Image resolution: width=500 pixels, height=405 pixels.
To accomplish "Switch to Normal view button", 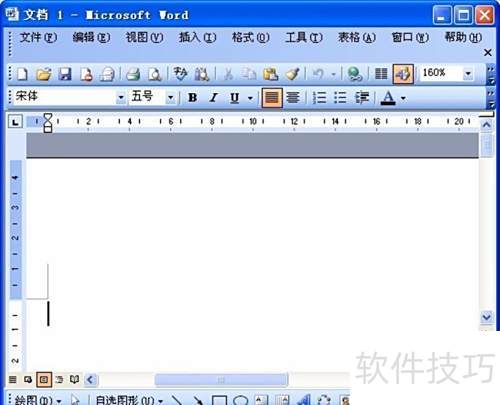I will tap(13, 379).
